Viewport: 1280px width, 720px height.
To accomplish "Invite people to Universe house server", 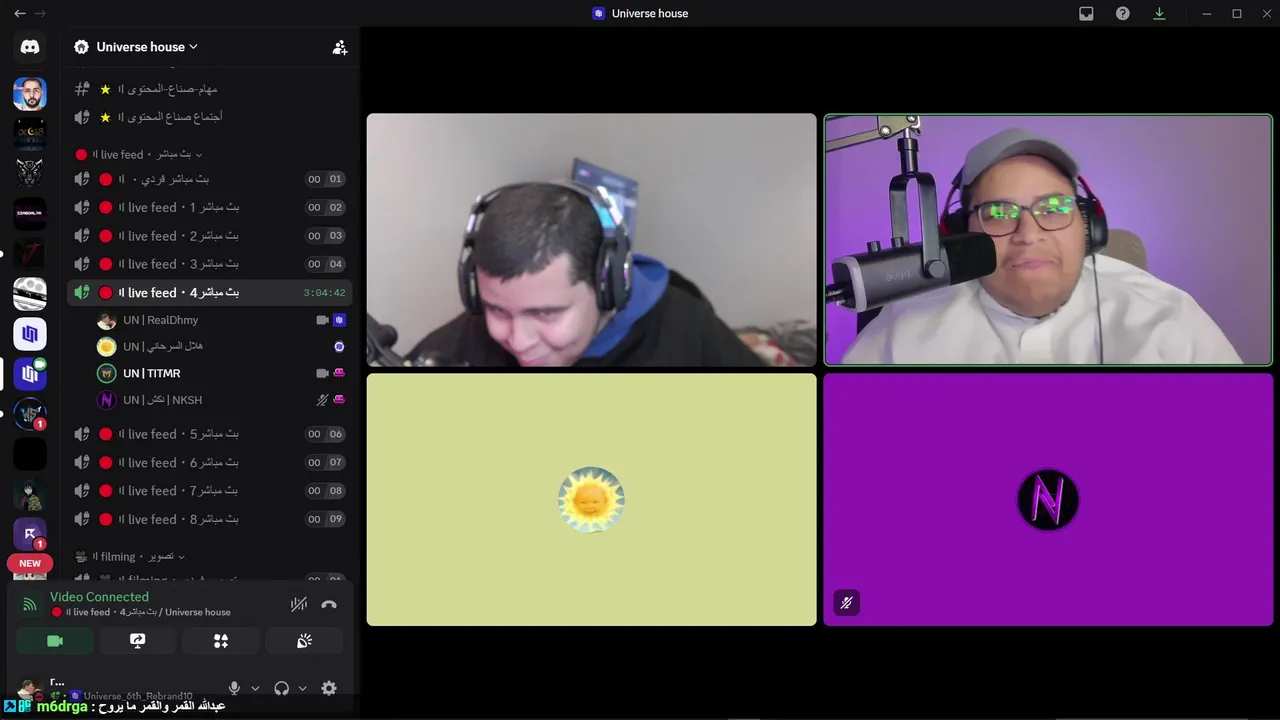I will (x=340, y=47).
